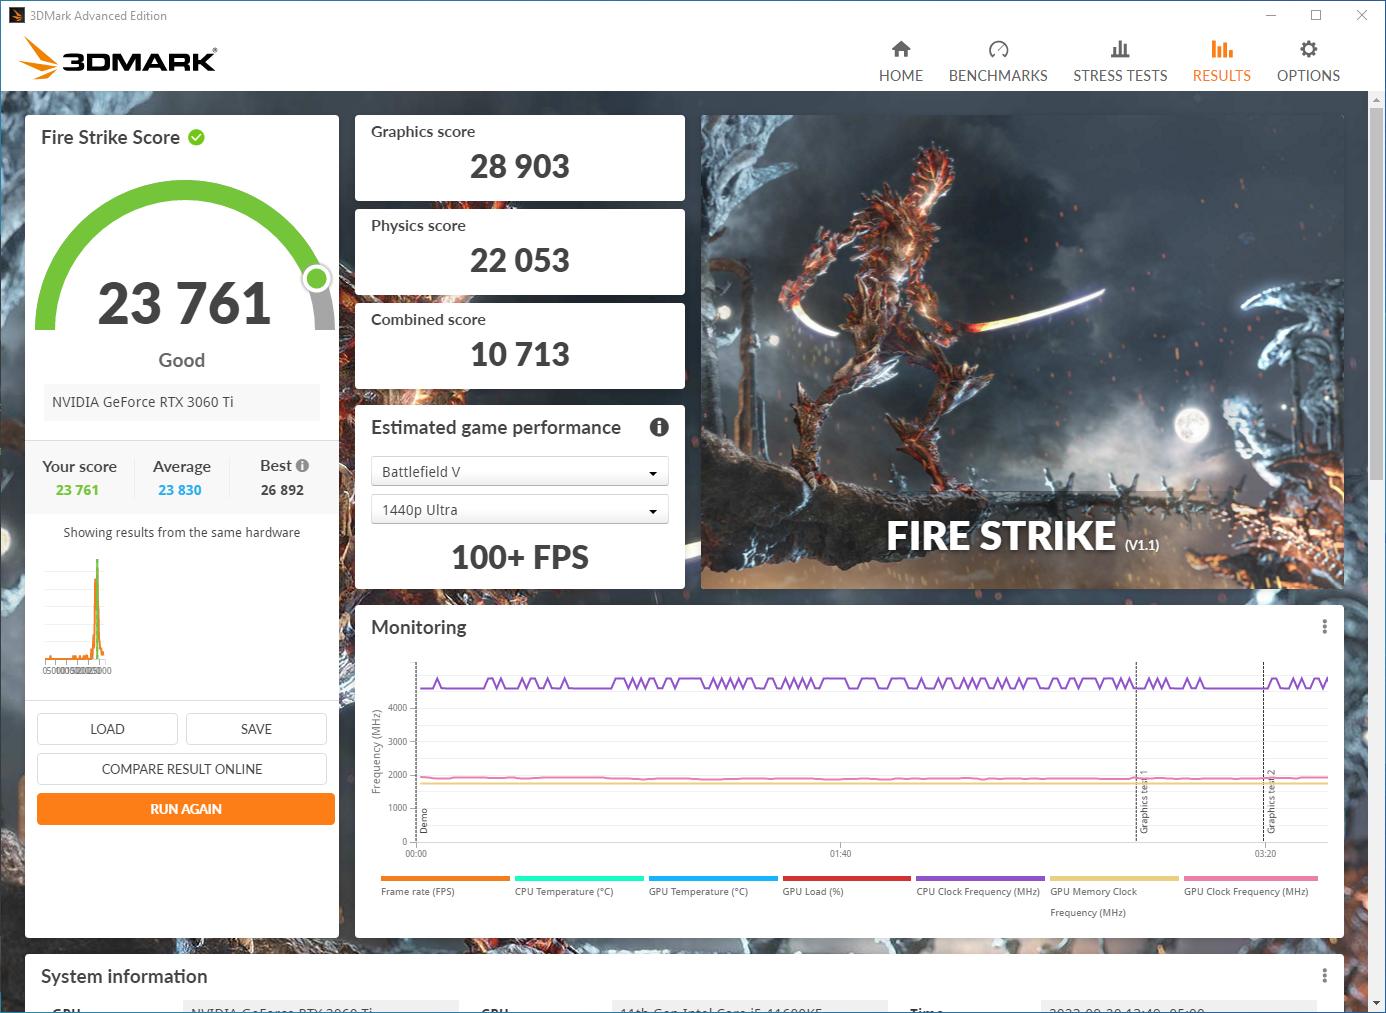Click the 3DMark logo
This screenshot has height=1013, width=1386.
click(118, 58)
